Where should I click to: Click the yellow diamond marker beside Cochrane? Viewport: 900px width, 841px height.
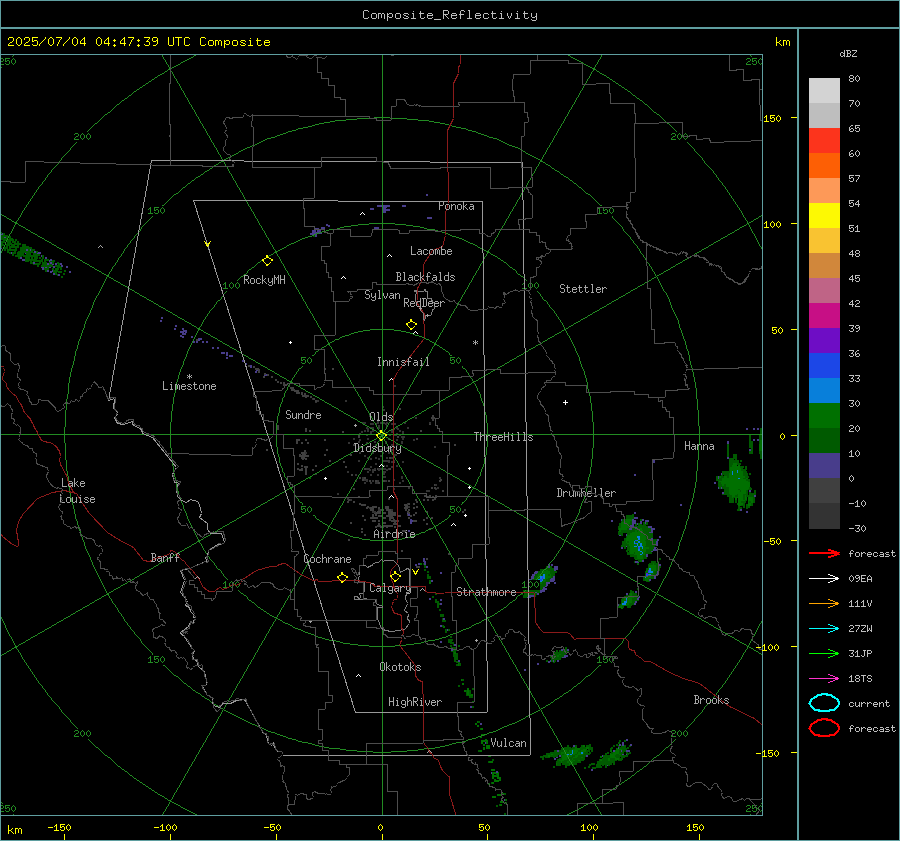point(342,578)
